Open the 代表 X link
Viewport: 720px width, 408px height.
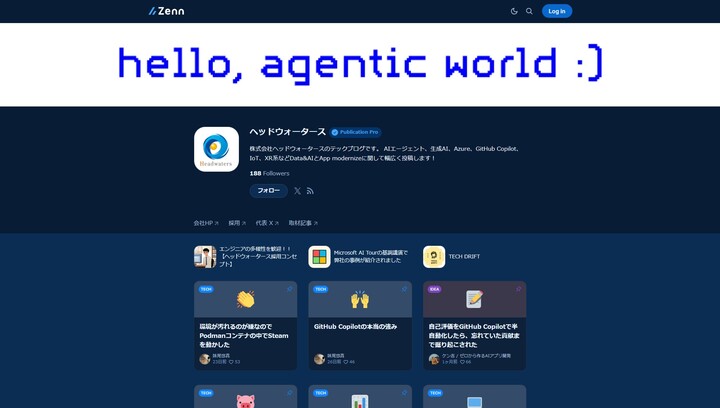(267, 223)
